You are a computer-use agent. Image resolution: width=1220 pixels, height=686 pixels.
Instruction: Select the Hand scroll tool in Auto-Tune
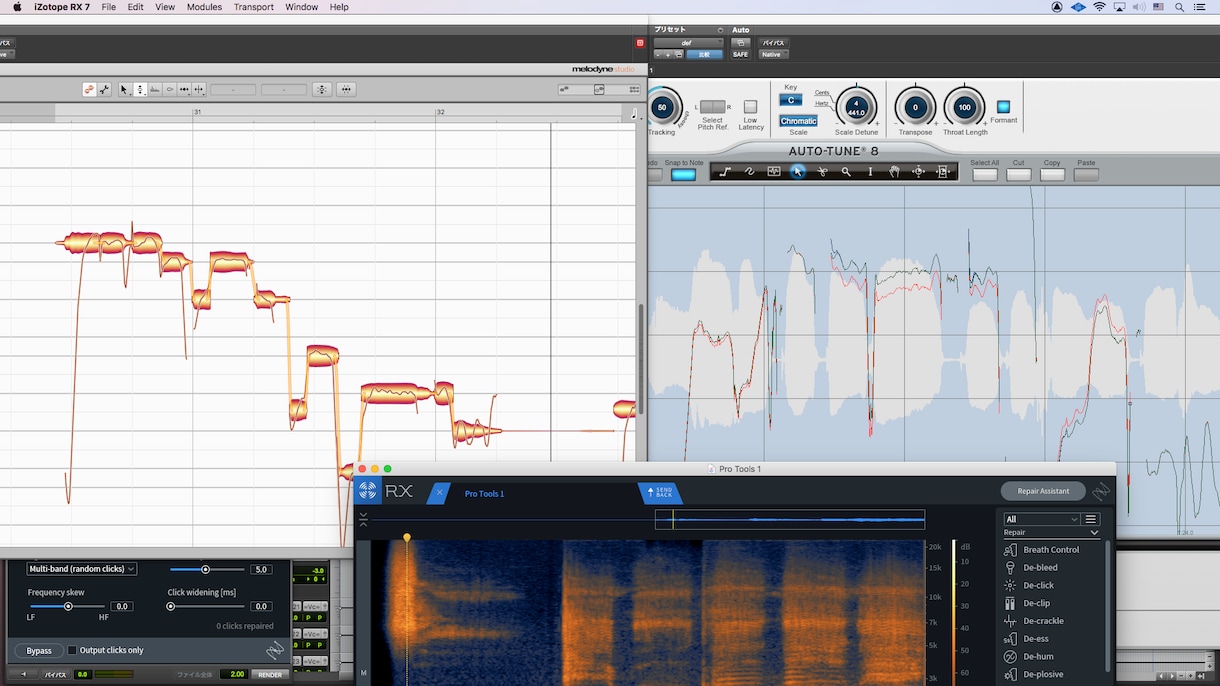894,172
